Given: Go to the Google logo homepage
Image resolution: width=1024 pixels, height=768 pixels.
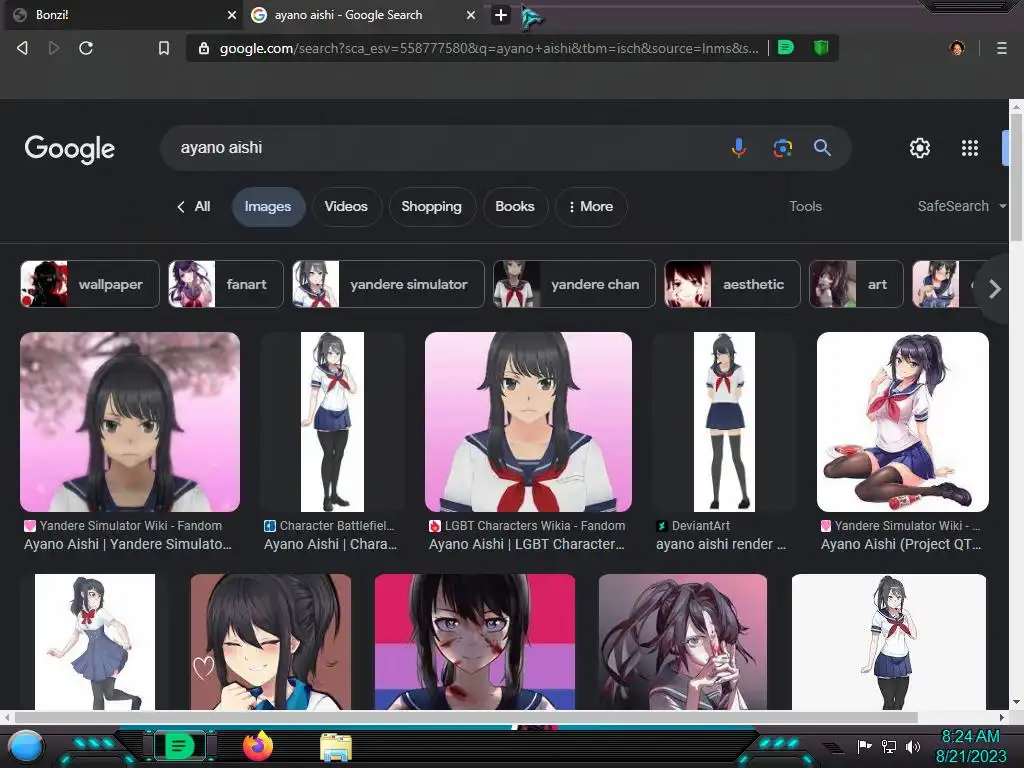Looking at the screenshot, I should pyautogui.click(x=70, y=150).
